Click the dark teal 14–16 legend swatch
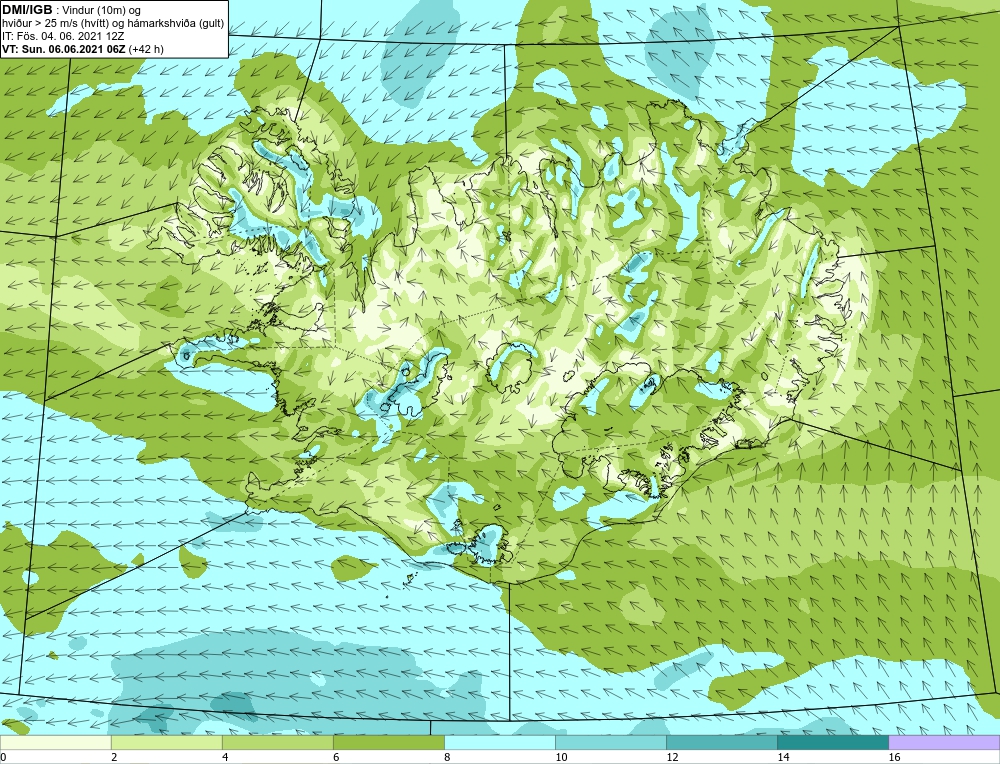 click(832, 743)
